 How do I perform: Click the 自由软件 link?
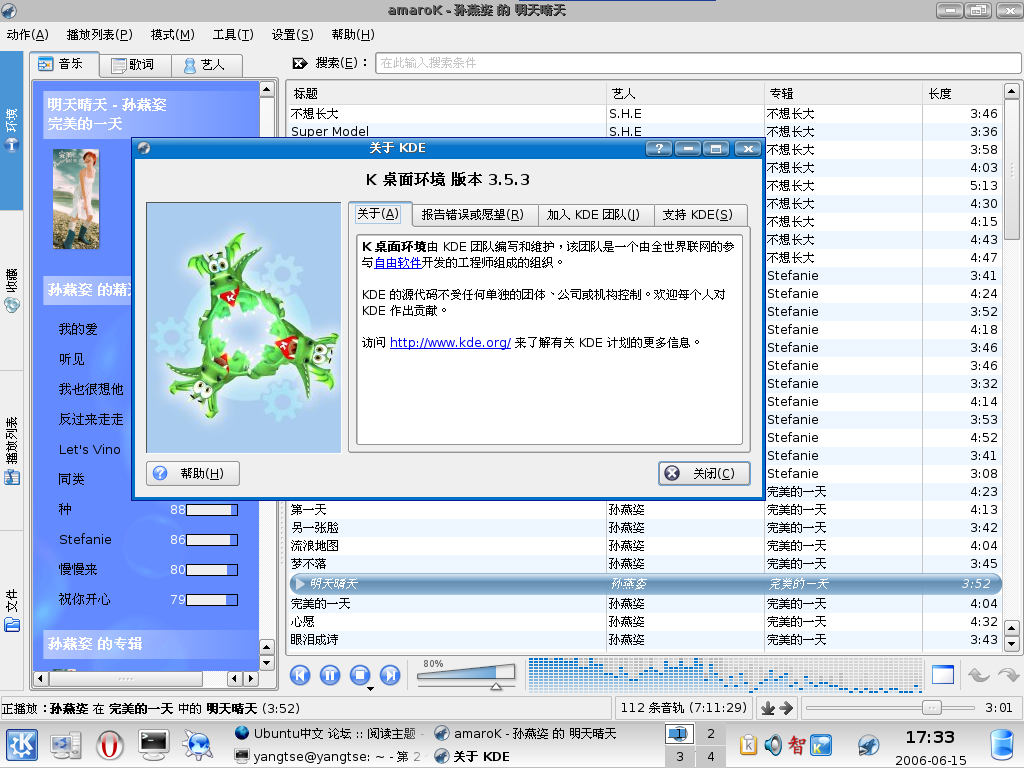click(398, 263)
